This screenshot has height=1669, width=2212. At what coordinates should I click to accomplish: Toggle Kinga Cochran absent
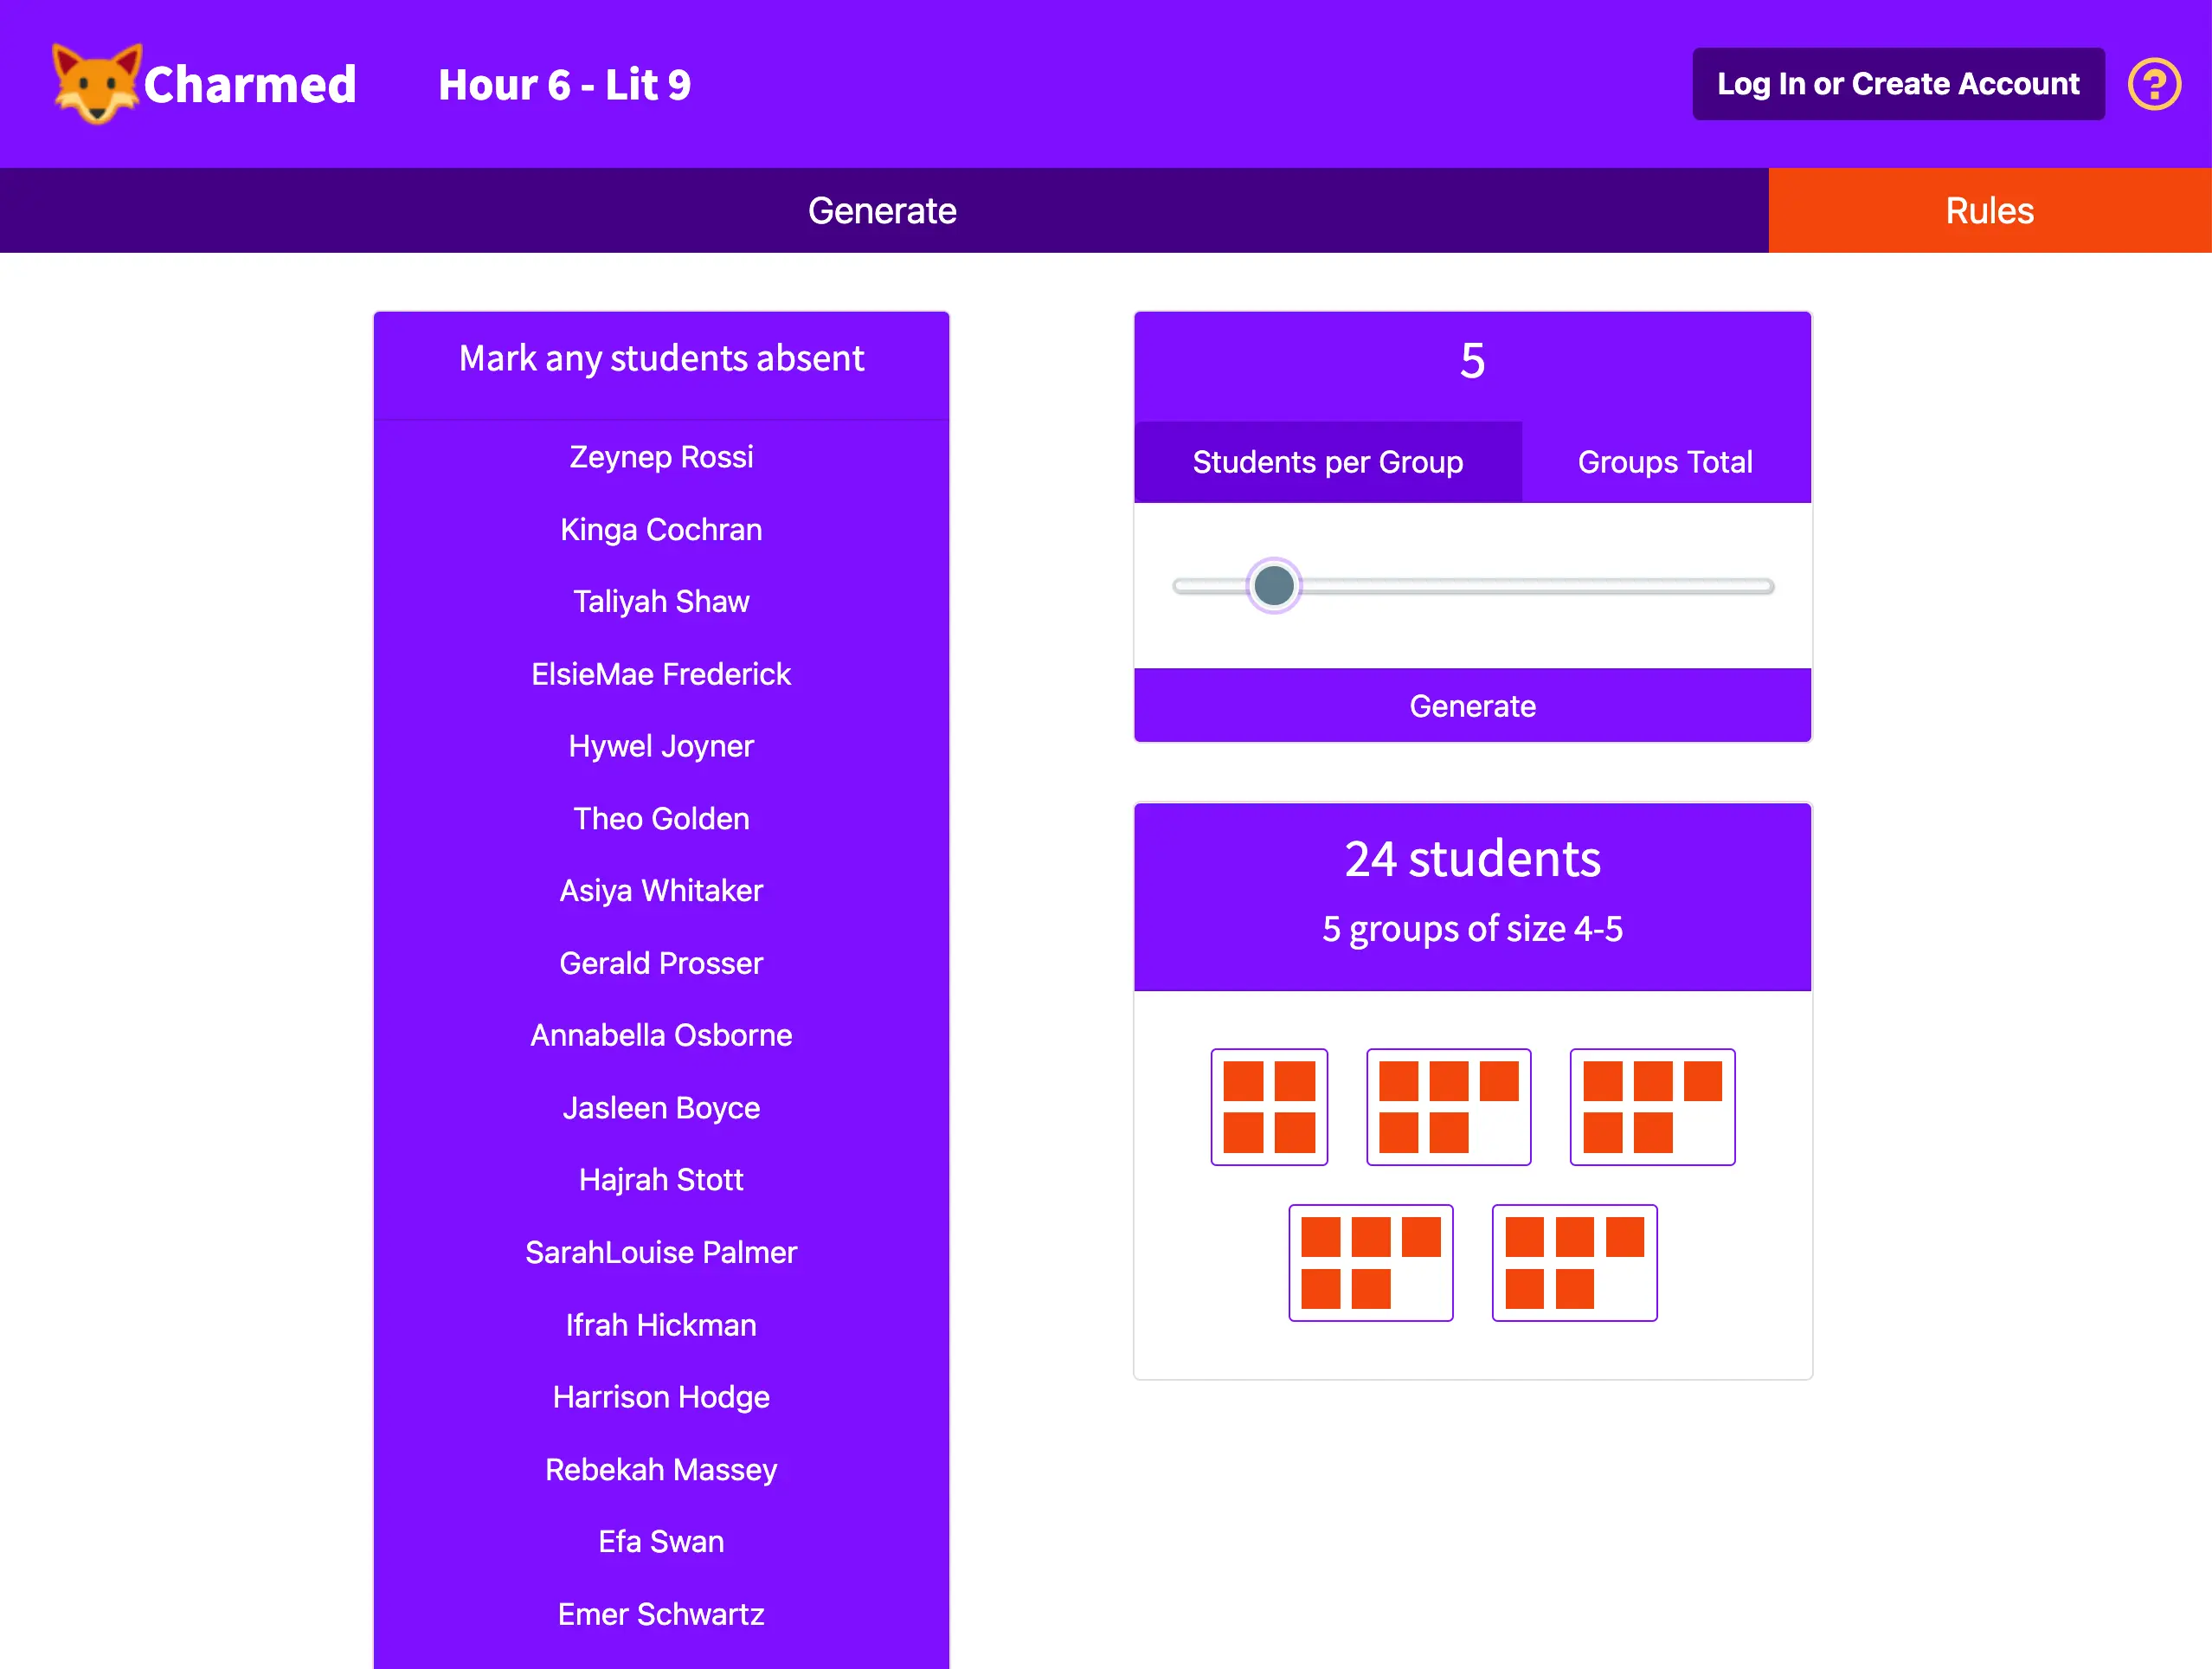click(661, 529)
